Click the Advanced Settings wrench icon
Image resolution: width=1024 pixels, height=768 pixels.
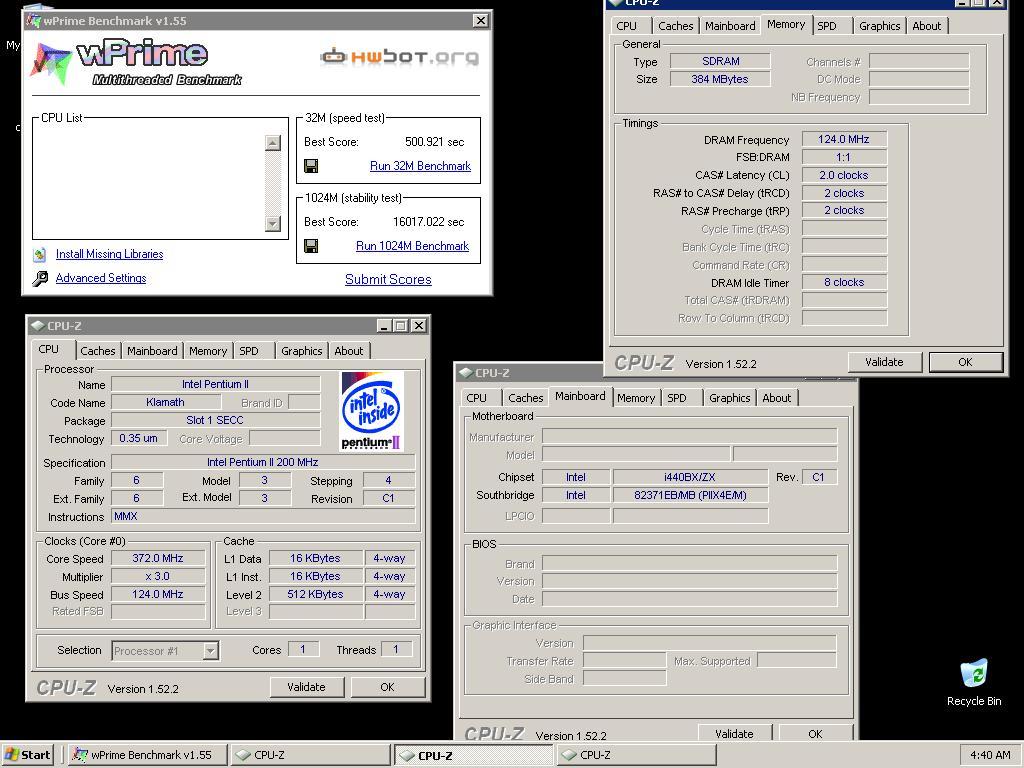tap(40, 278)
